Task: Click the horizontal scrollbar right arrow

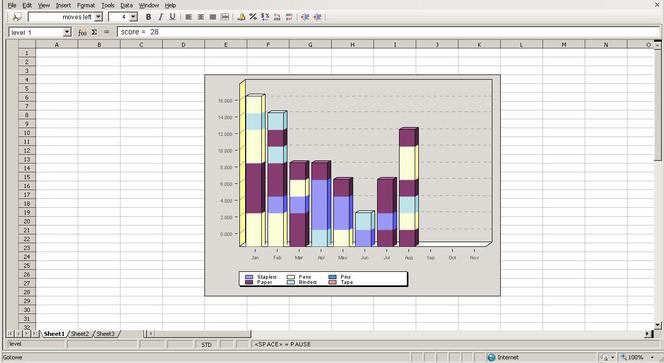Action: point(648,334)
